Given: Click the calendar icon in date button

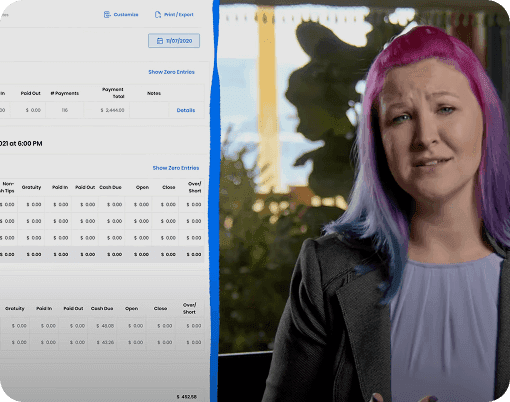Looking at the screenshot, I should pyautogui.click(x=160, y=41).
